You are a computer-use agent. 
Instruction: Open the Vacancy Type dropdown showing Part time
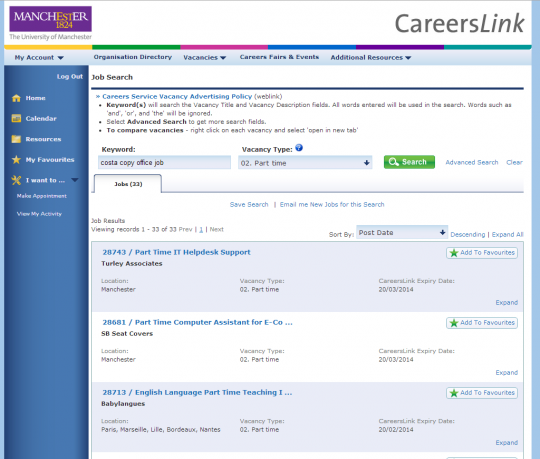point(305,163)
